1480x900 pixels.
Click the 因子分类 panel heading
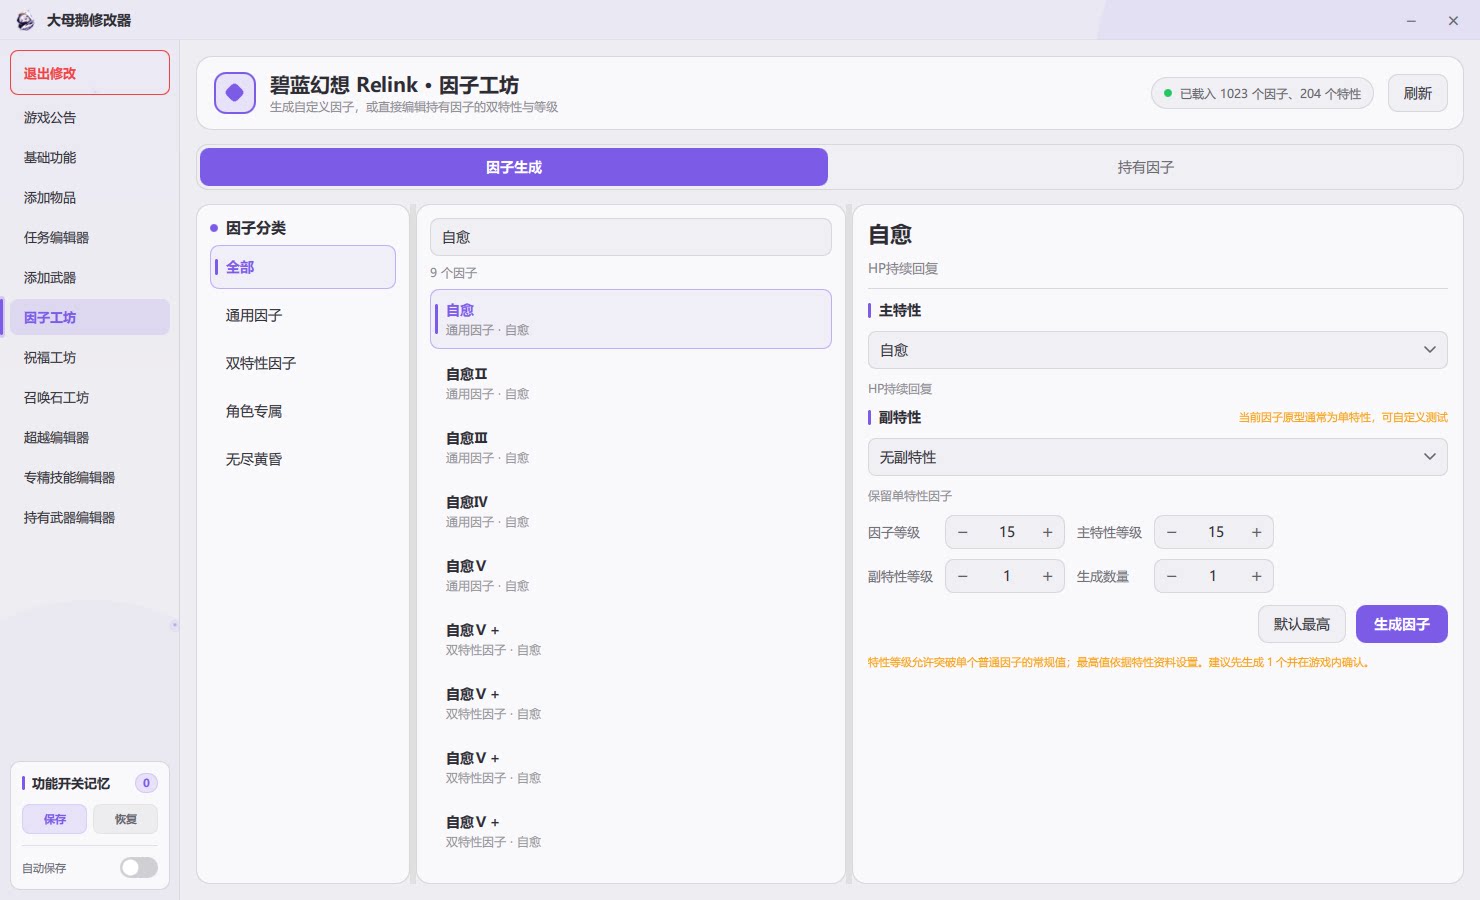point(256,228)
